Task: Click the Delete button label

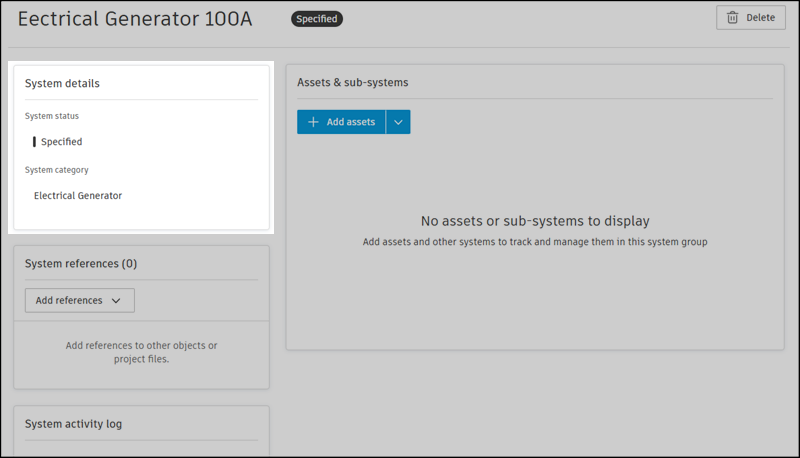Action: (760, 17)
